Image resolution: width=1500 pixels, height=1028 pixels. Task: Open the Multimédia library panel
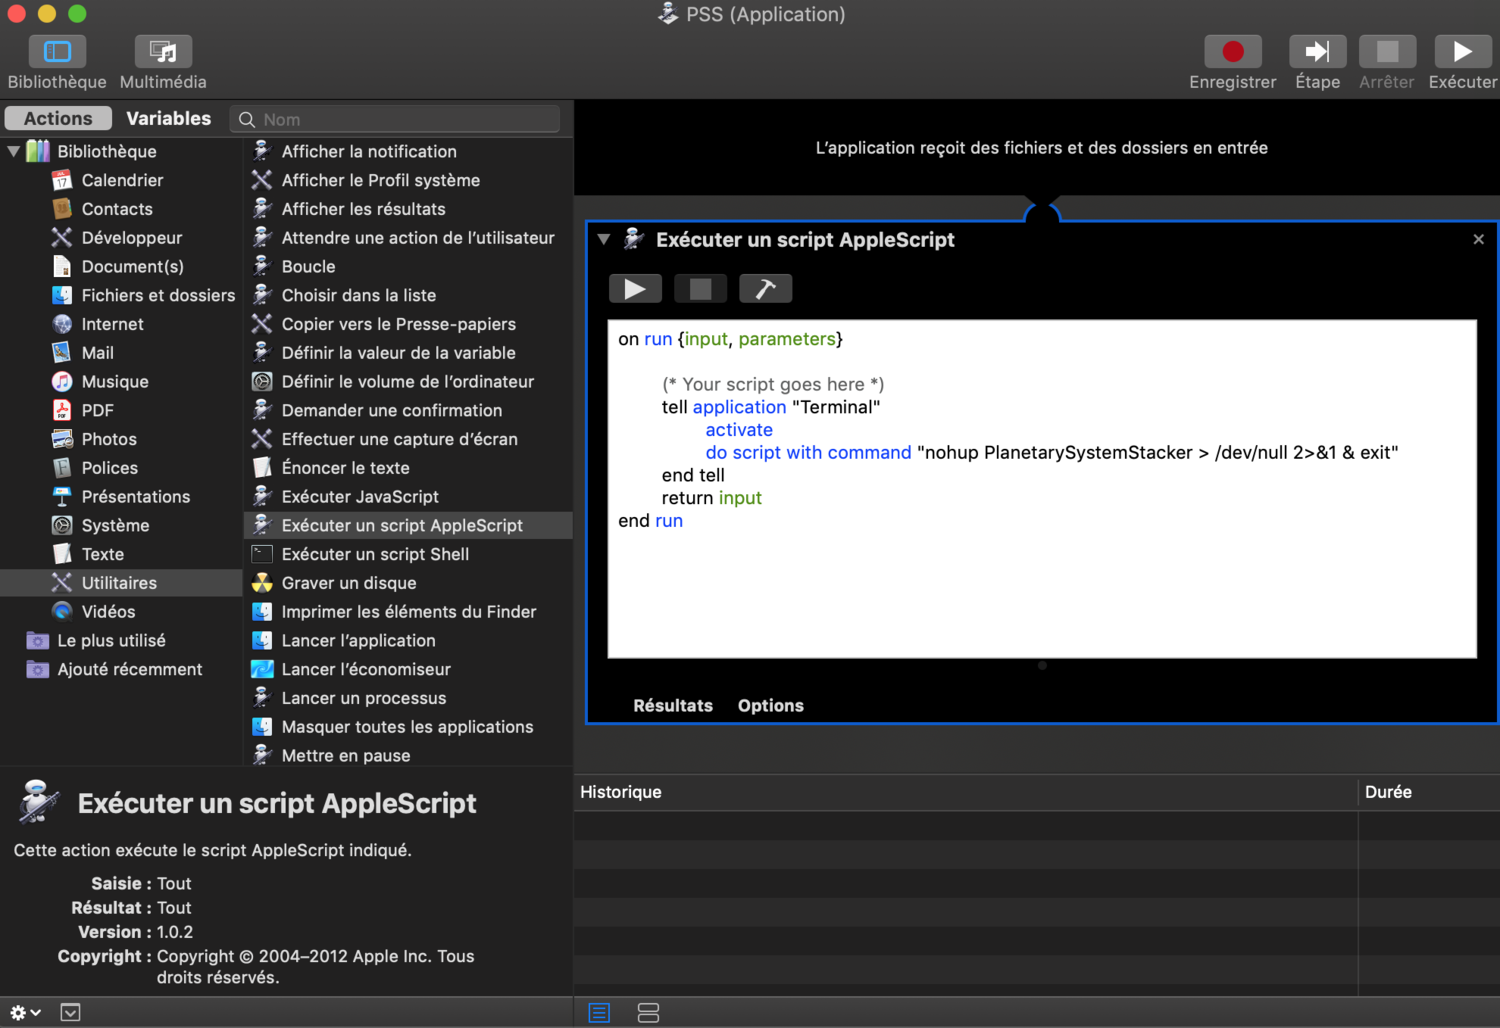(162, 60)
